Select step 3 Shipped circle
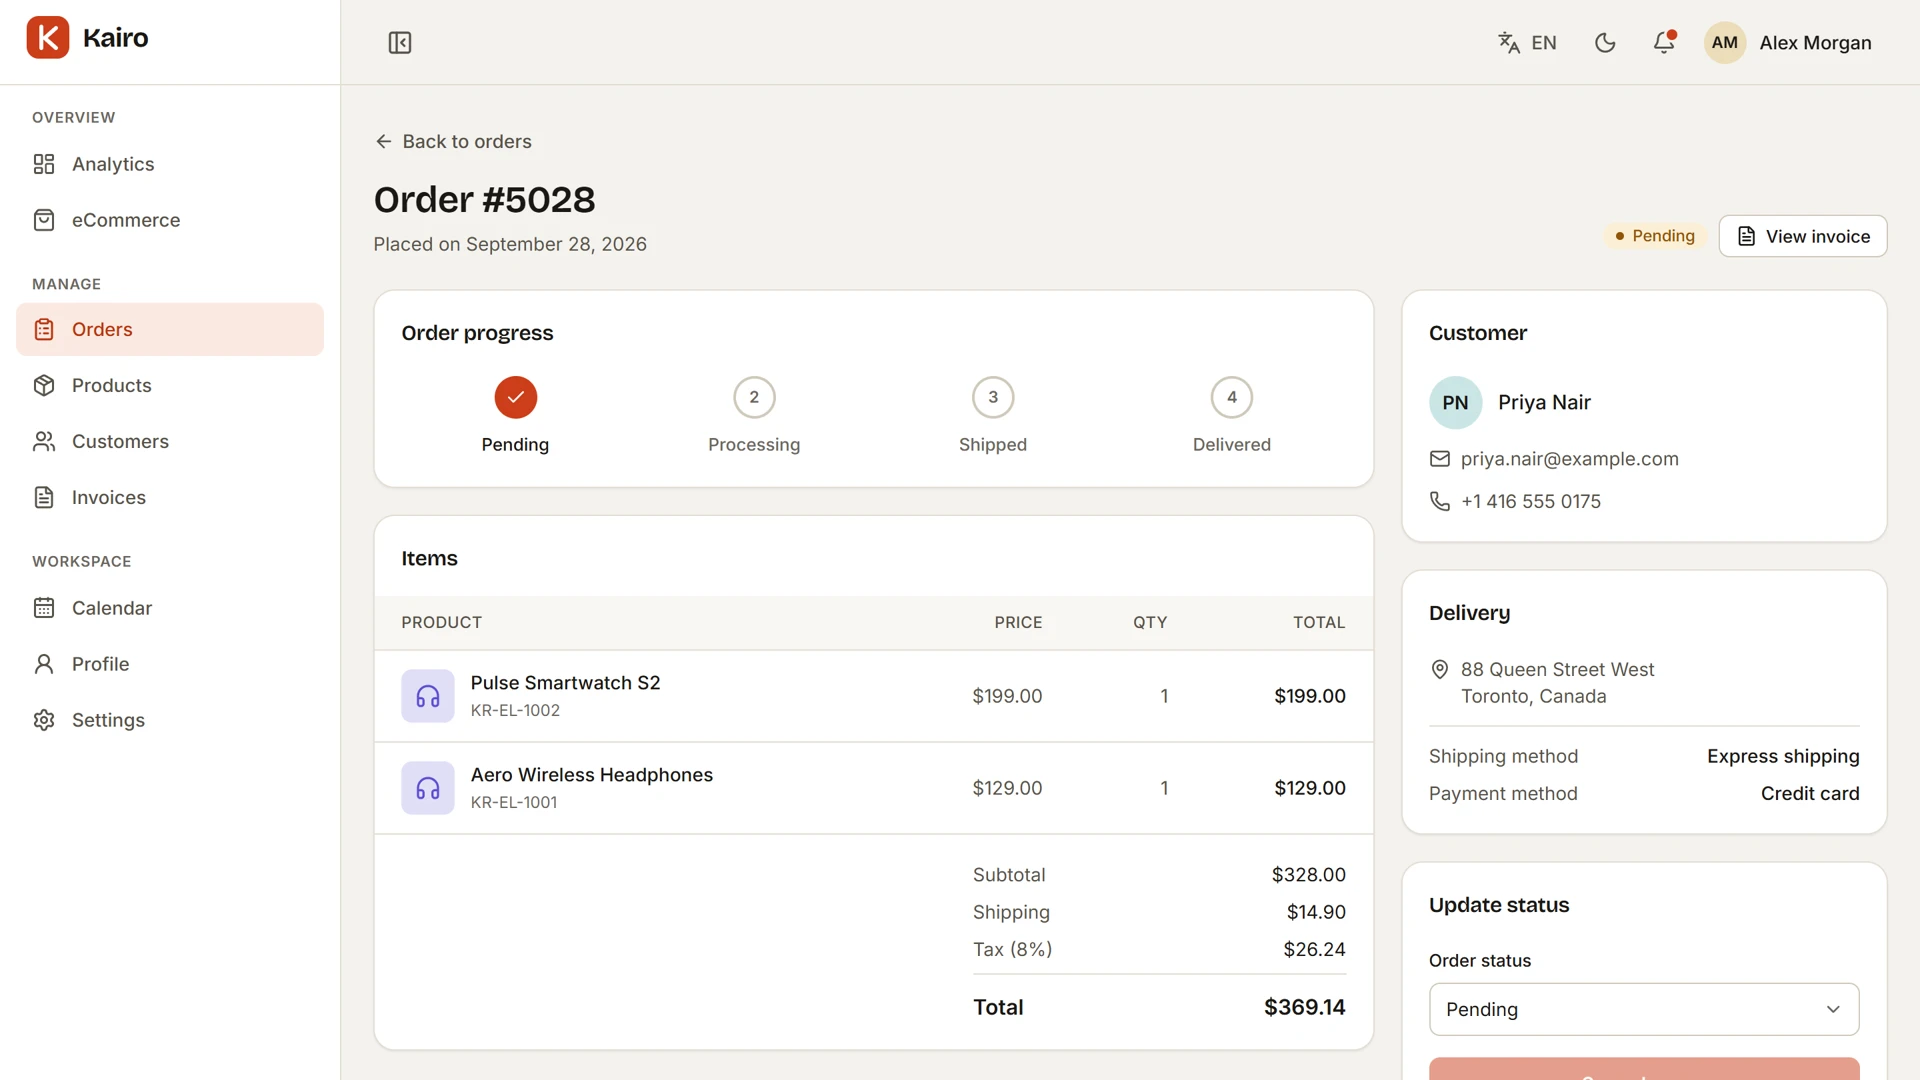The height and width of the screenshot is (1080, 1920). [x=993, y=398]
